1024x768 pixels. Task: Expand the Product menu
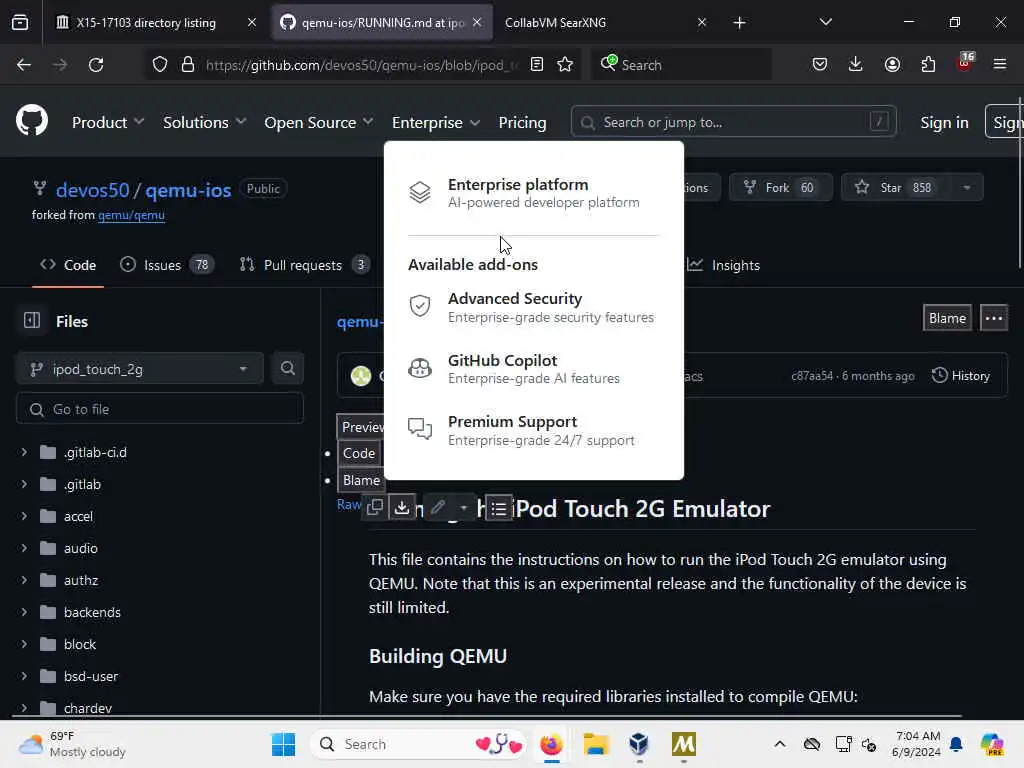[108, 122]
